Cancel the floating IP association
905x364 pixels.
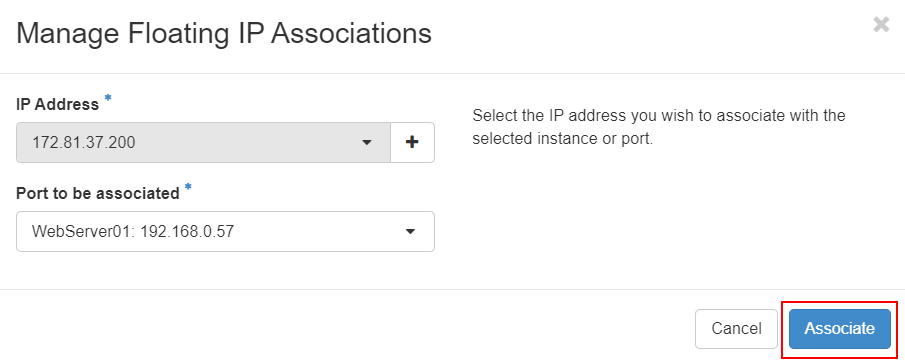click(x=736, y=329)
